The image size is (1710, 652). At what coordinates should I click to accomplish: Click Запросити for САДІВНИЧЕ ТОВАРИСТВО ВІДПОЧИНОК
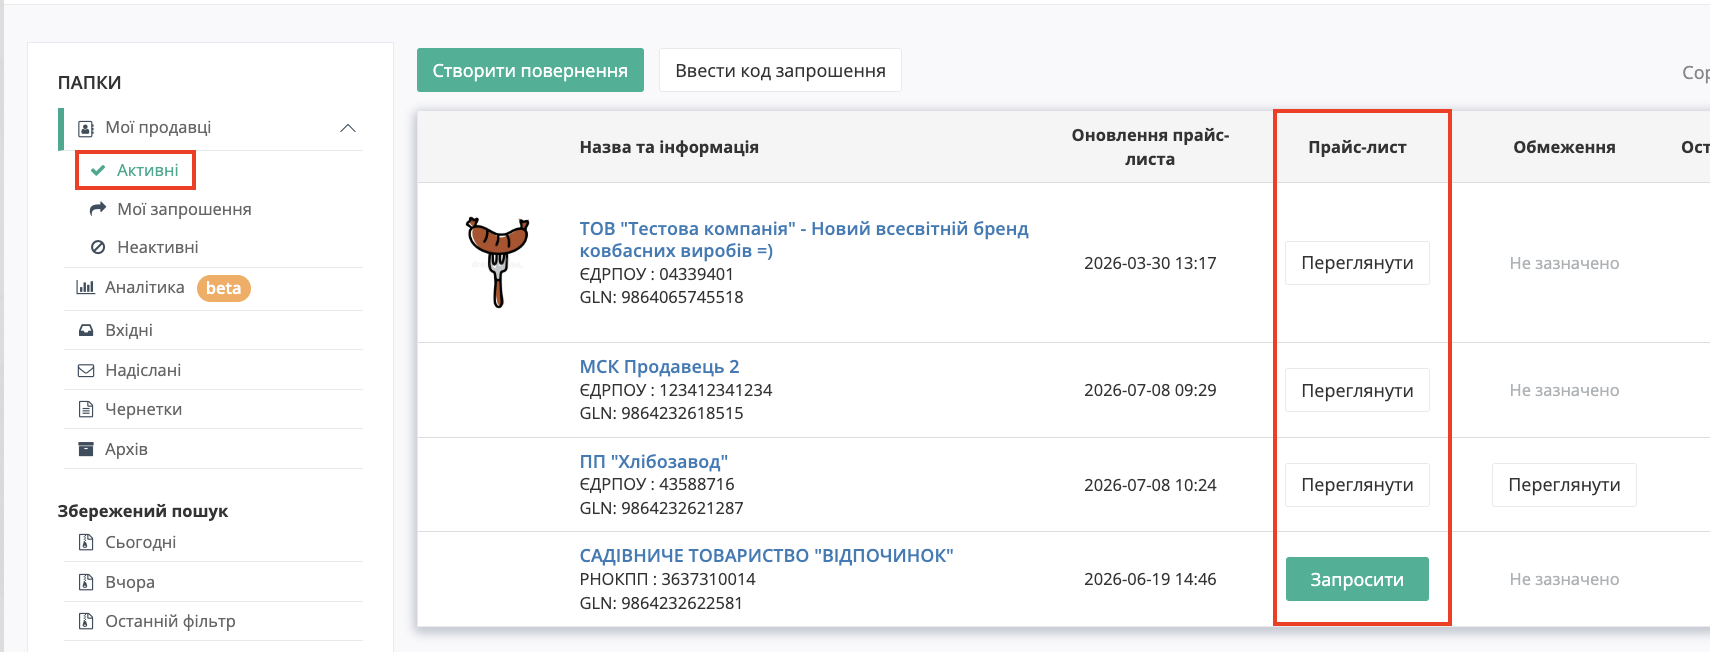[1357, 579]
